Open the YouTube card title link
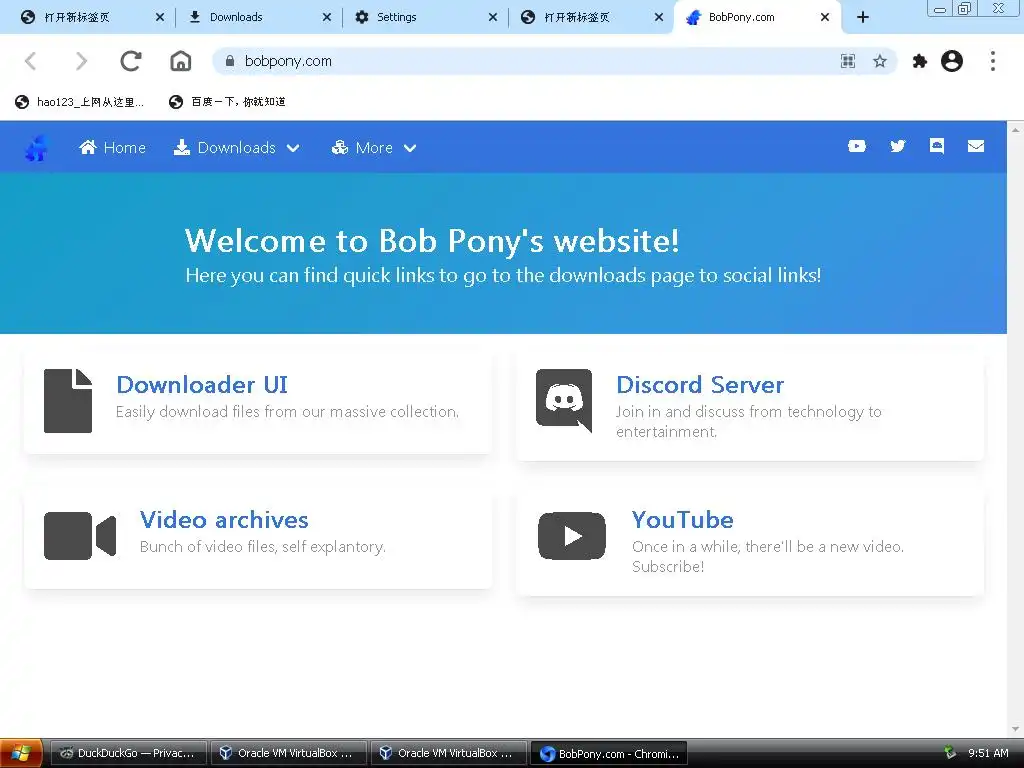Image resolution: width=1024 pixels, height=768 pixels. coord(682,520)
